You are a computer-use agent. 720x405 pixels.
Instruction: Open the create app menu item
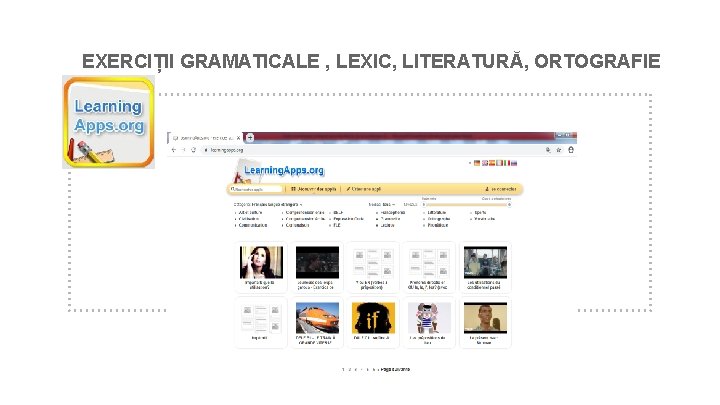(x=364, y=189)
